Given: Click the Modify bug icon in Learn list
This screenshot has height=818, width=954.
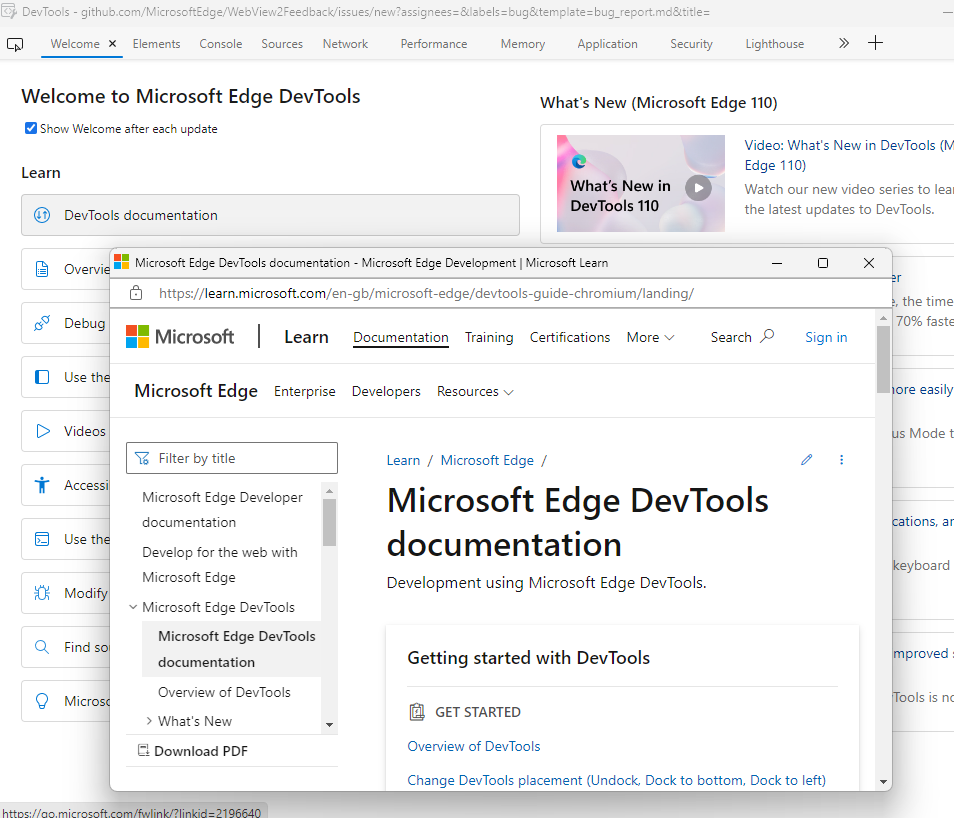Looking at the screenshot, I should click(x=42, y=593).
